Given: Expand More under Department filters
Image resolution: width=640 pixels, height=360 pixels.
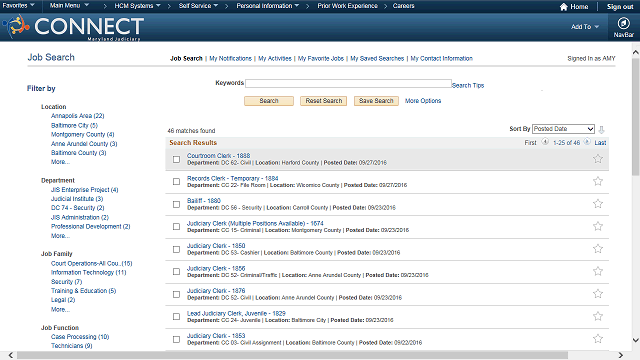Looking at the screenshot, I should click(60, 236).
